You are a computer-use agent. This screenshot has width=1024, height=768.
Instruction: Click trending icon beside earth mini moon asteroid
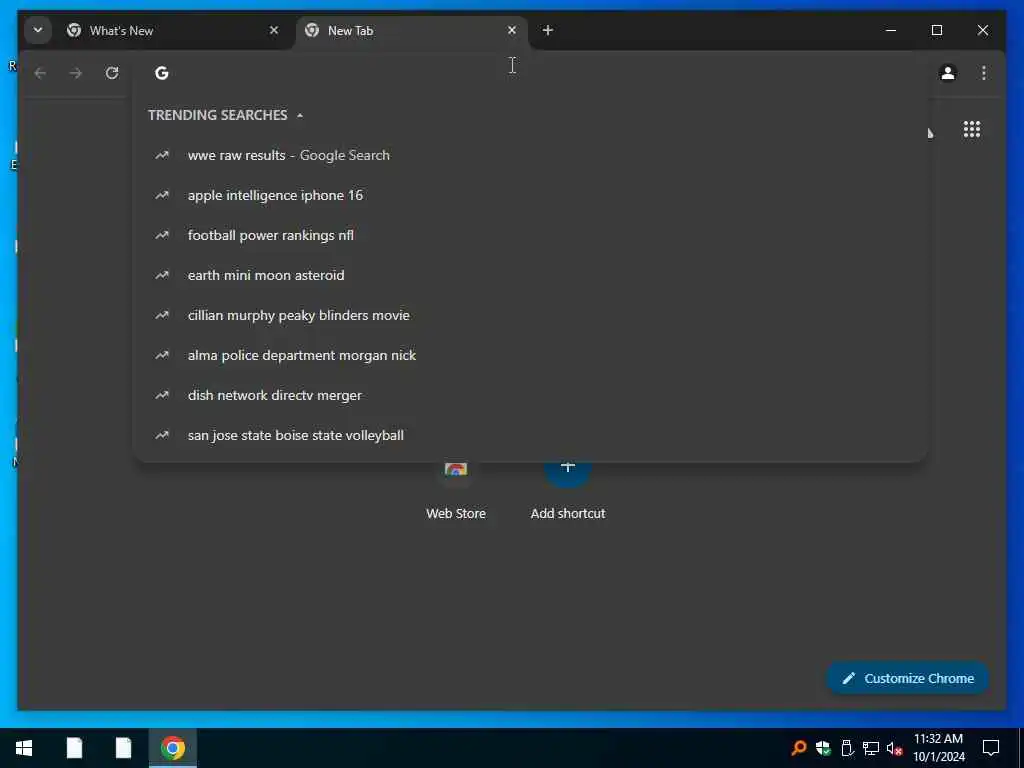(x=161, y=275)
